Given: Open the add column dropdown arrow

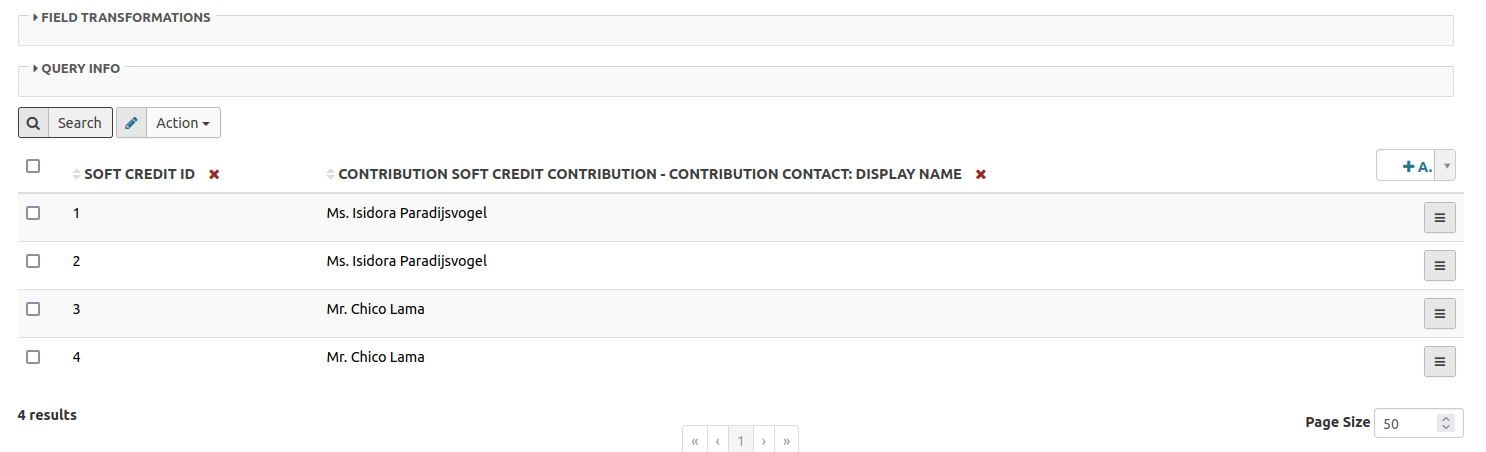Looking at the screenshot, I should click(1447, 166).
